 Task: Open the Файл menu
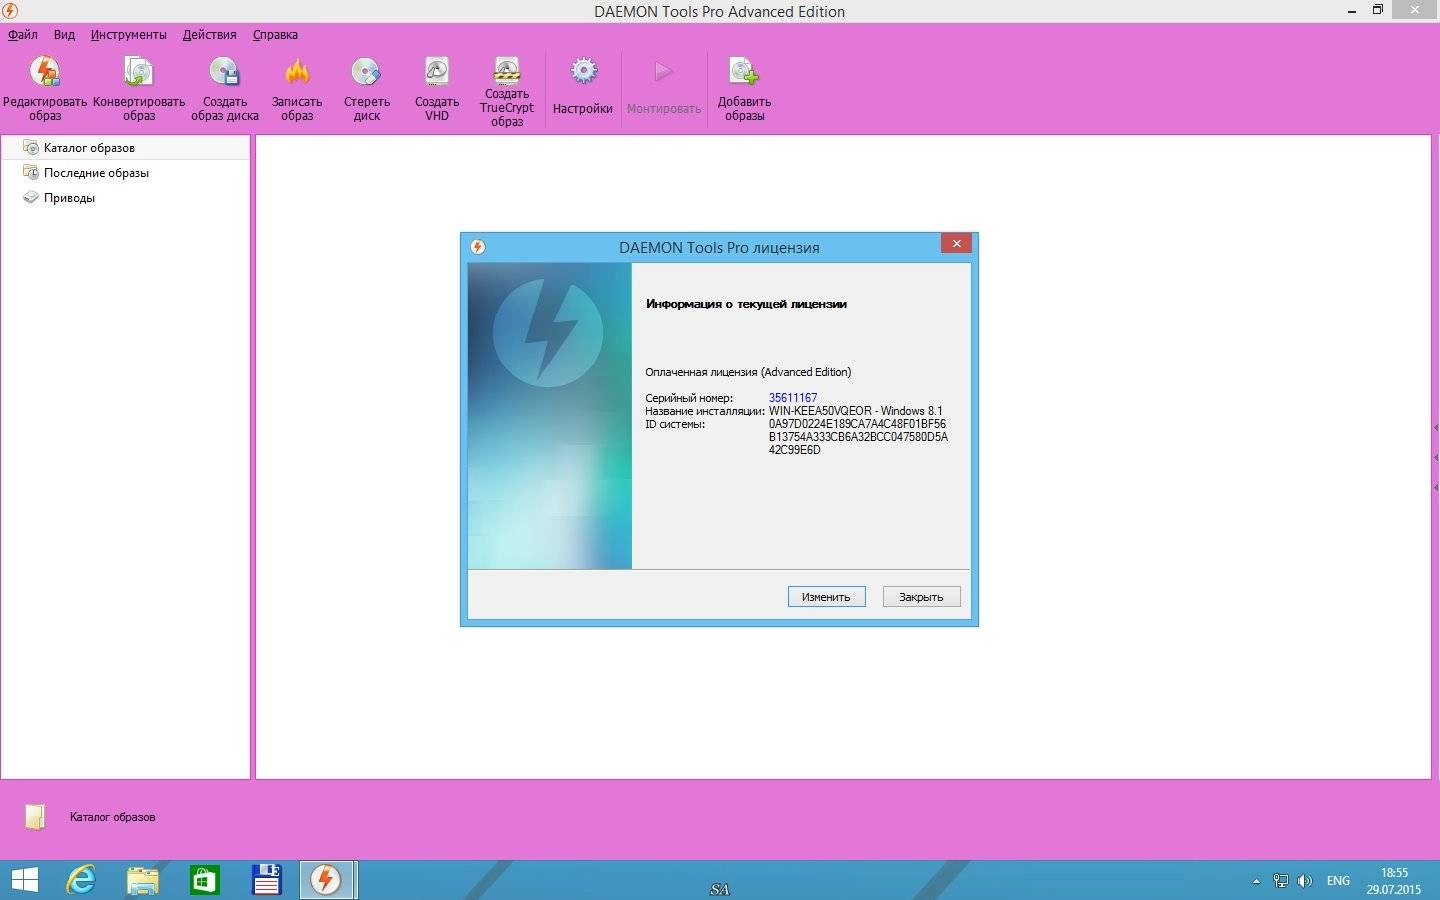pyautogui.click(x=23, y=34)
